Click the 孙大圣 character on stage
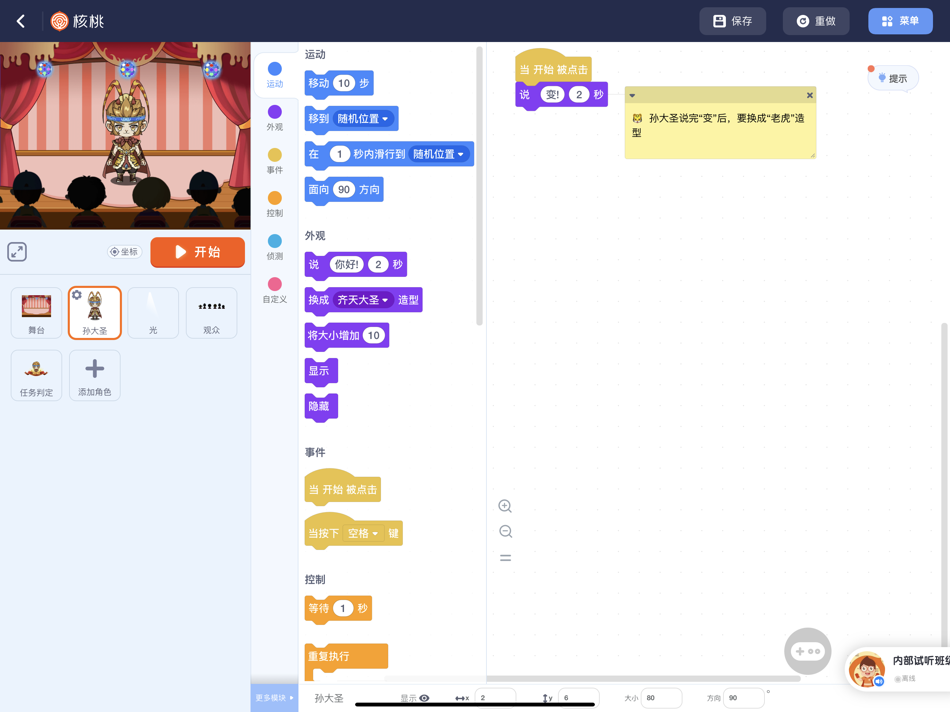Screen dimensions: 950x712 click(126, 132)
